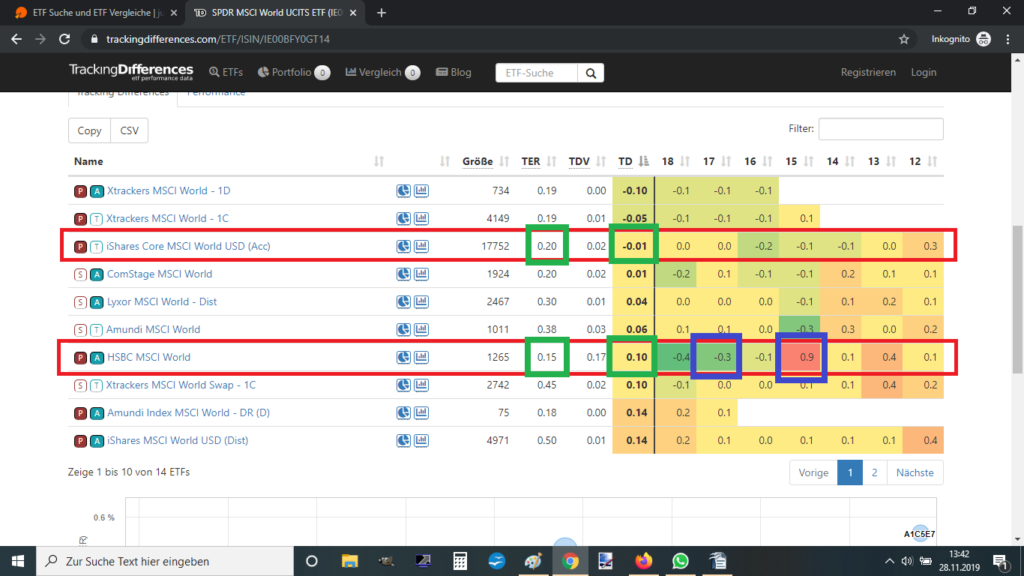Open the ComStage MSCI World link

[x=159, y=274]
